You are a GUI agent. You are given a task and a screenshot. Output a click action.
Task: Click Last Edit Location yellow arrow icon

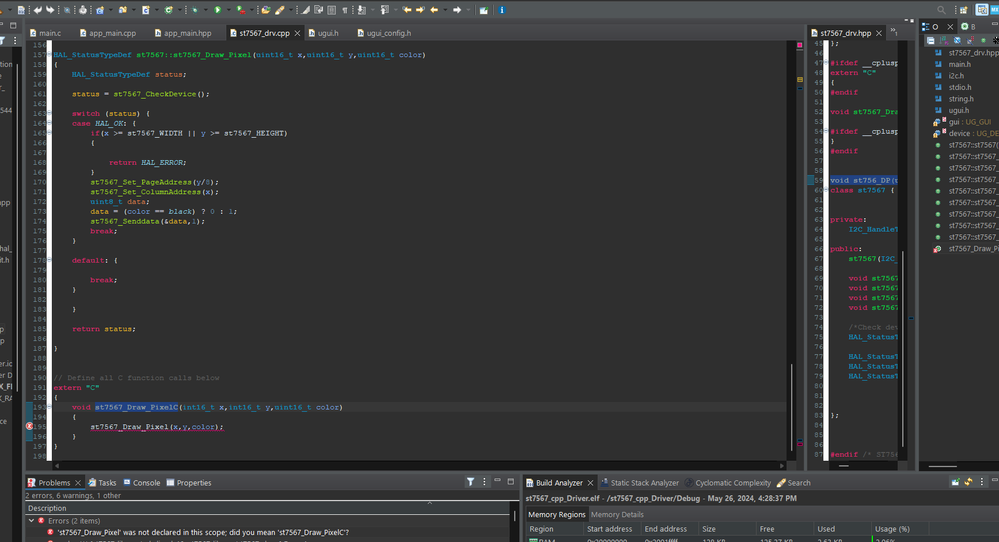click(x=406, y=10)
